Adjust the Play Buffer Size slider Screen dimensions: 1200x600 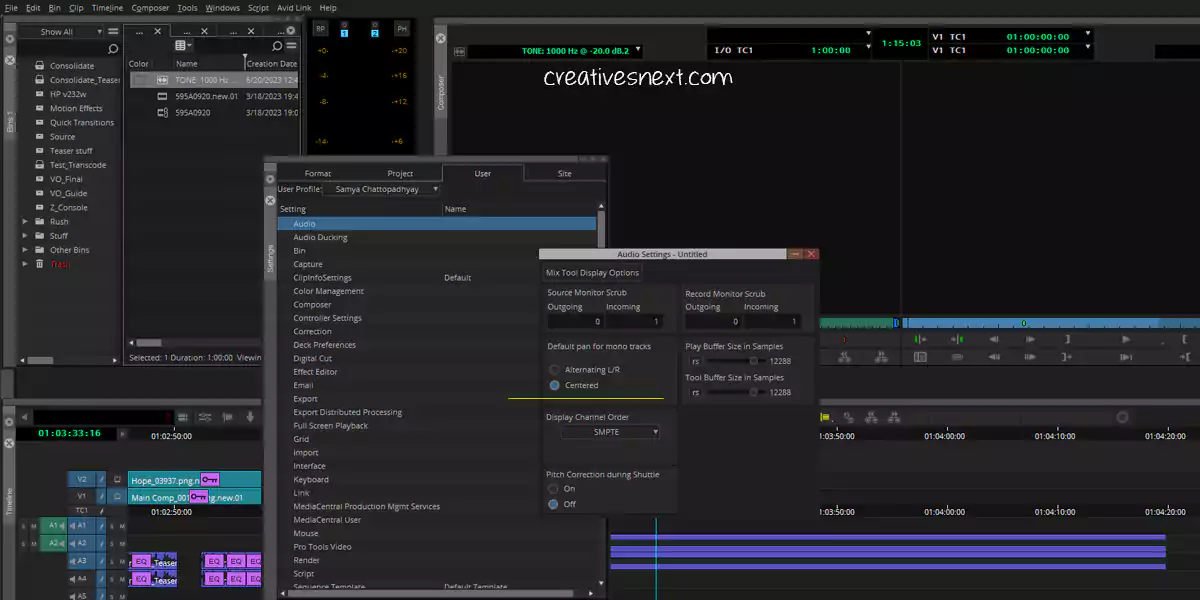752,361
